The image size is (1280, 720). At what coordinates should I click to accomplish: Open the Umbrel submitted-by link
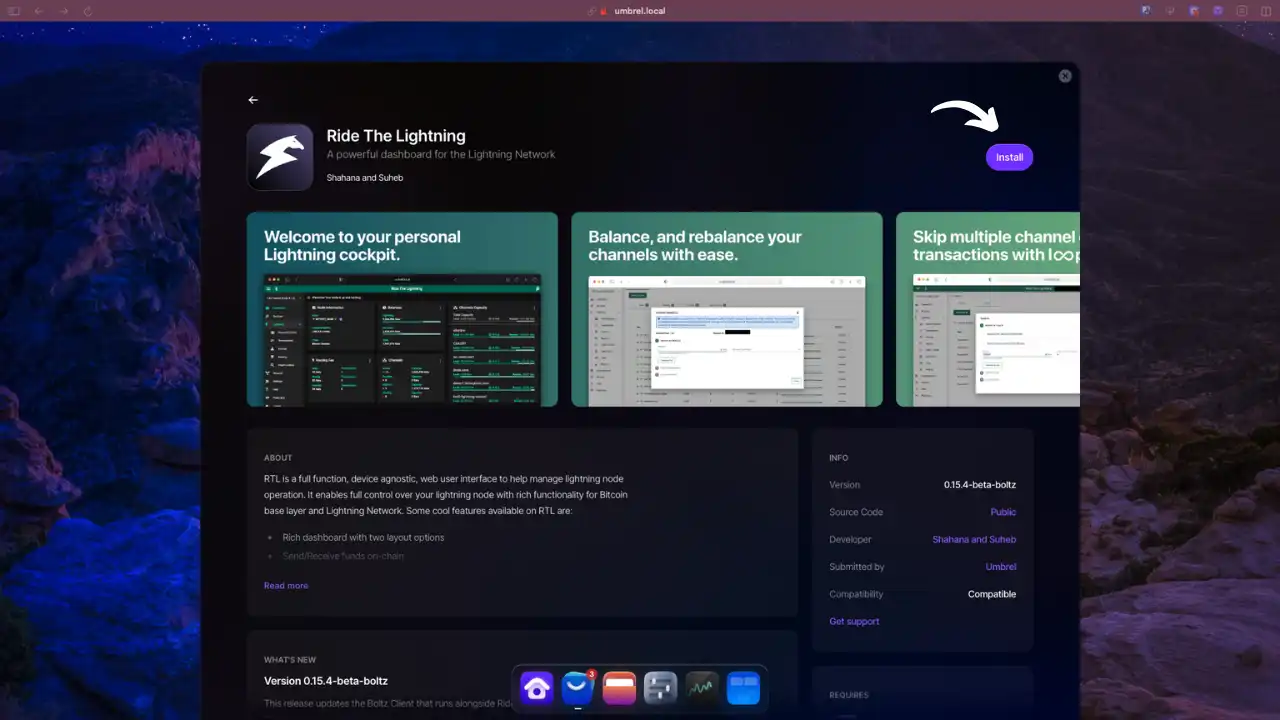click(x=1001, y=567)
